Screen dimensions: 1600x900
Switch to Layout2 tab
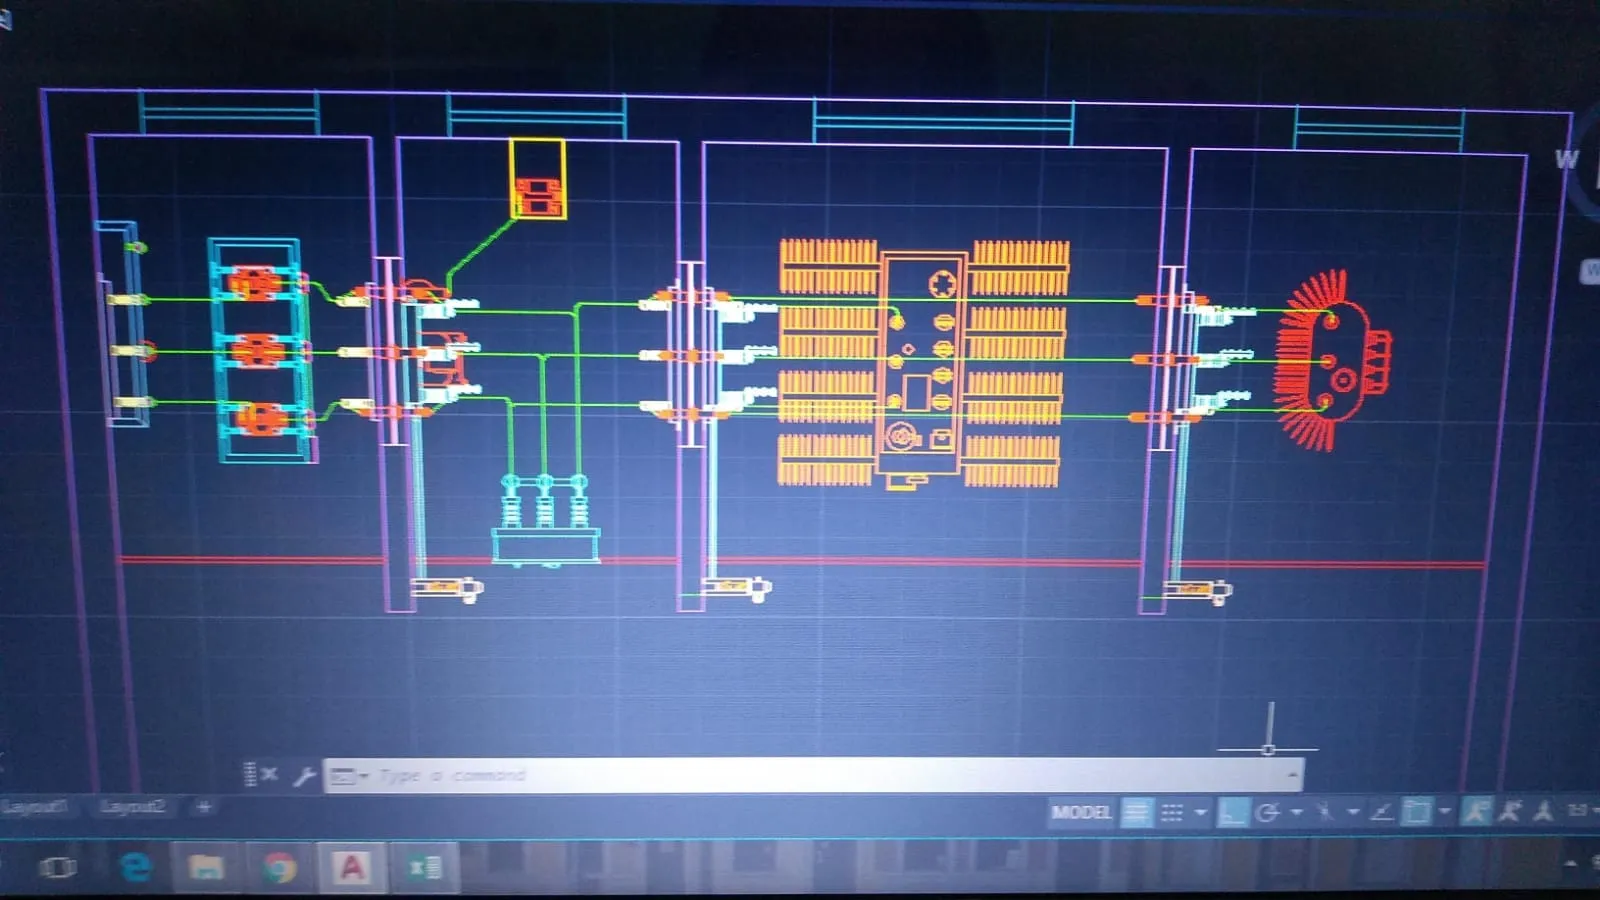(132, 806)
